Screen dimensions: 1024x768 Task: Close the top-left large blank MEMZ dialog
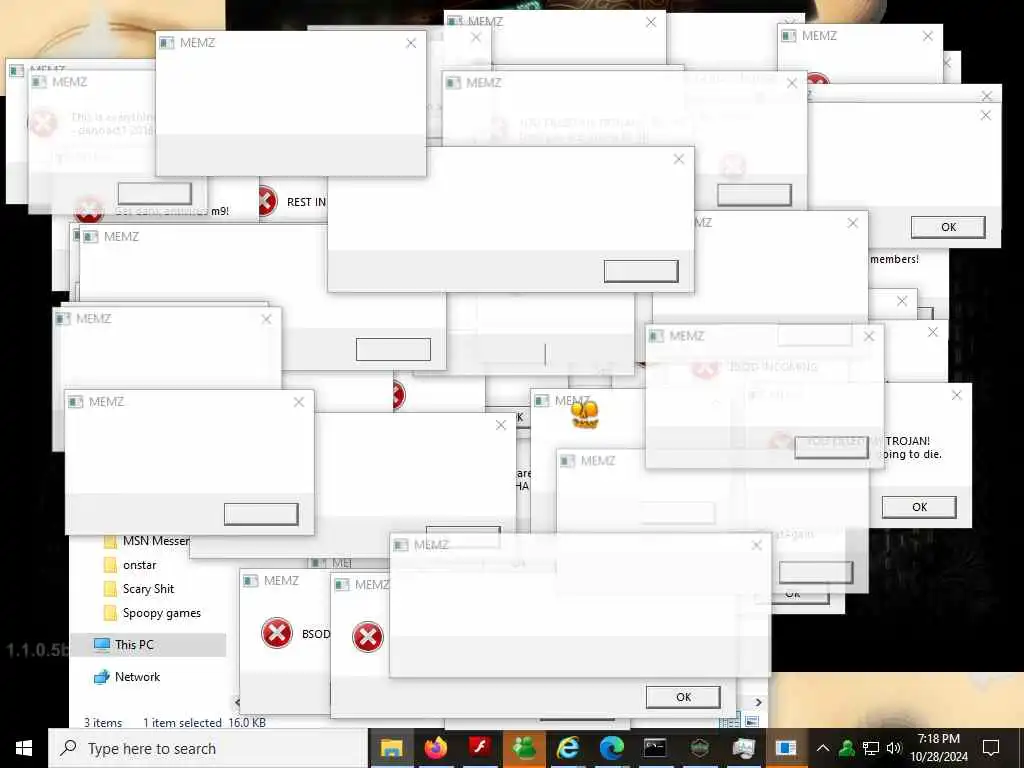point(411,43)
